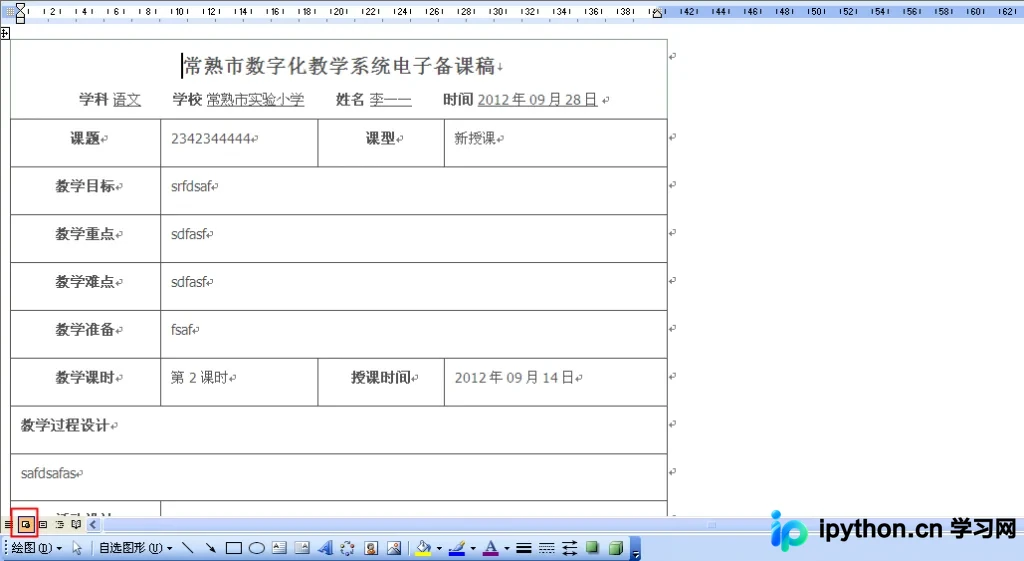Click the cell containing 2342344444

tap(239, 143)
